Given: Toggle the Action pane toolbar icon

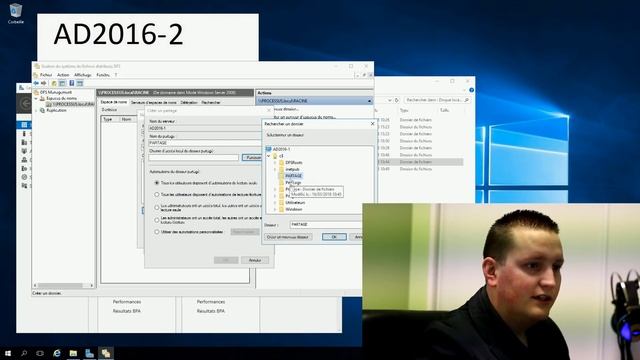Looking at the screenshot, I should 80,83.
